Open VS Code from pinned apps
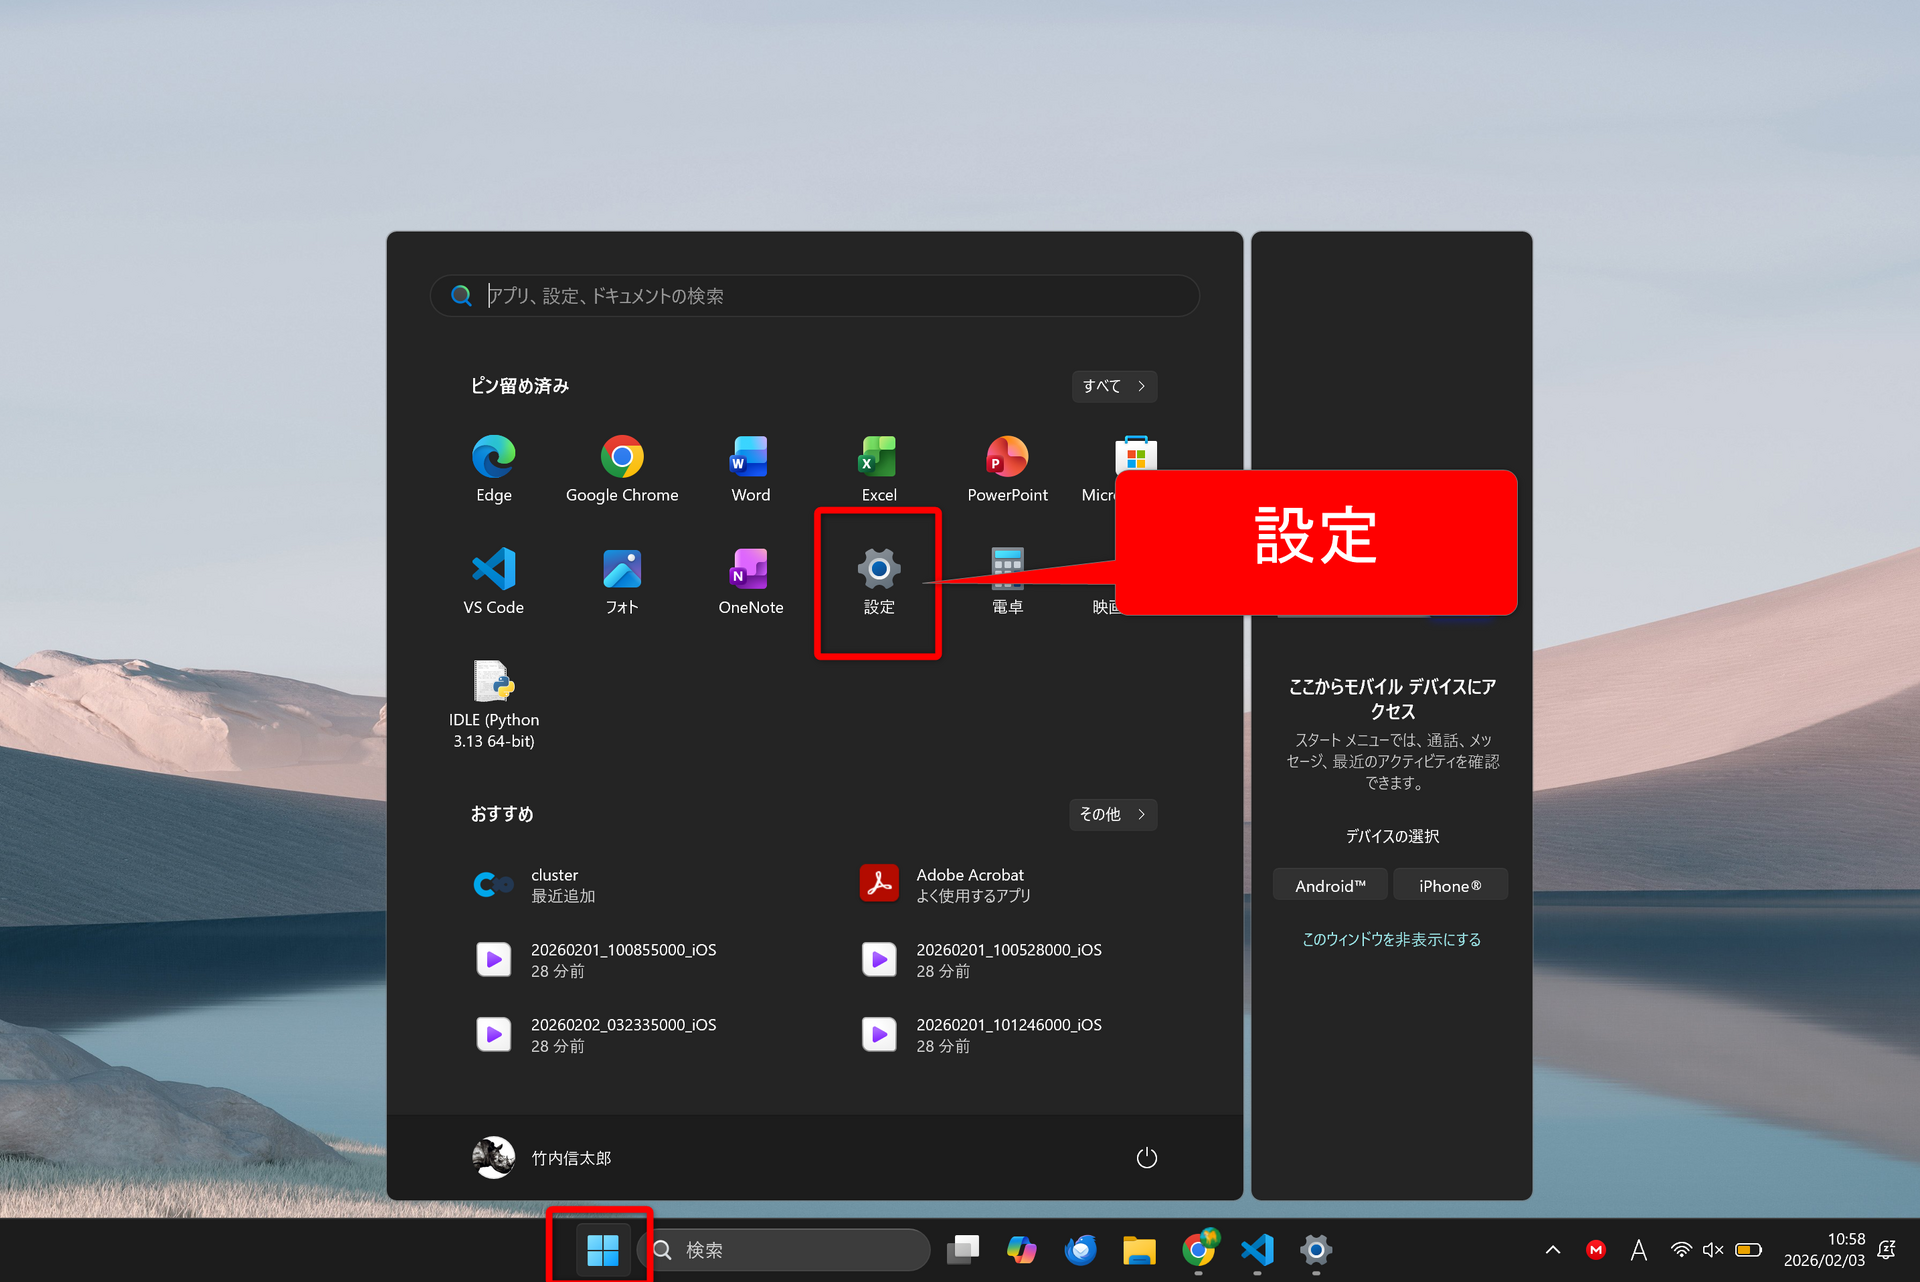Screen dimensions: 1920x1282 coord(493,581)
